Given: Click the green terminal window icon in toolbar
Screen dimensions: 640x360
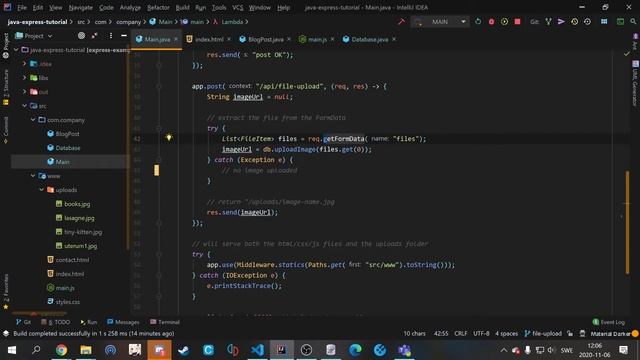Looking at the screenshot, I should pyautogui.click(x=620, y=22).
